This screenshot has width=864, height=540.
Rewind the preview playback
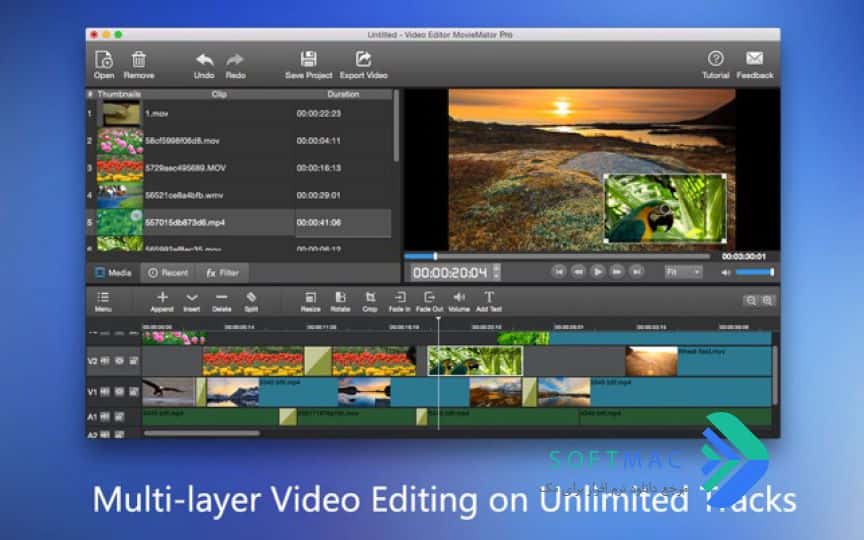(578, 272)
